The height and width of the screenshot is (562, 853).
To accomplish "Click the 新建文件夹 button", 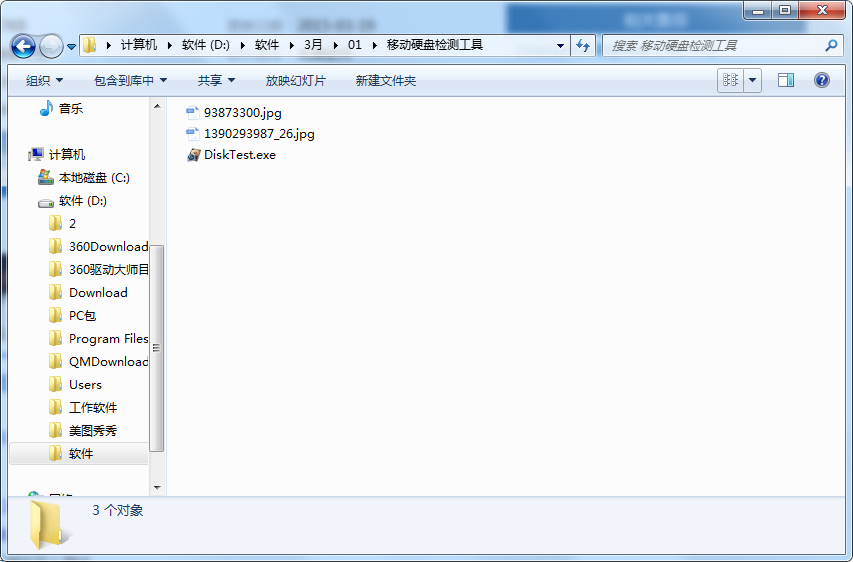I will point(385,80).
